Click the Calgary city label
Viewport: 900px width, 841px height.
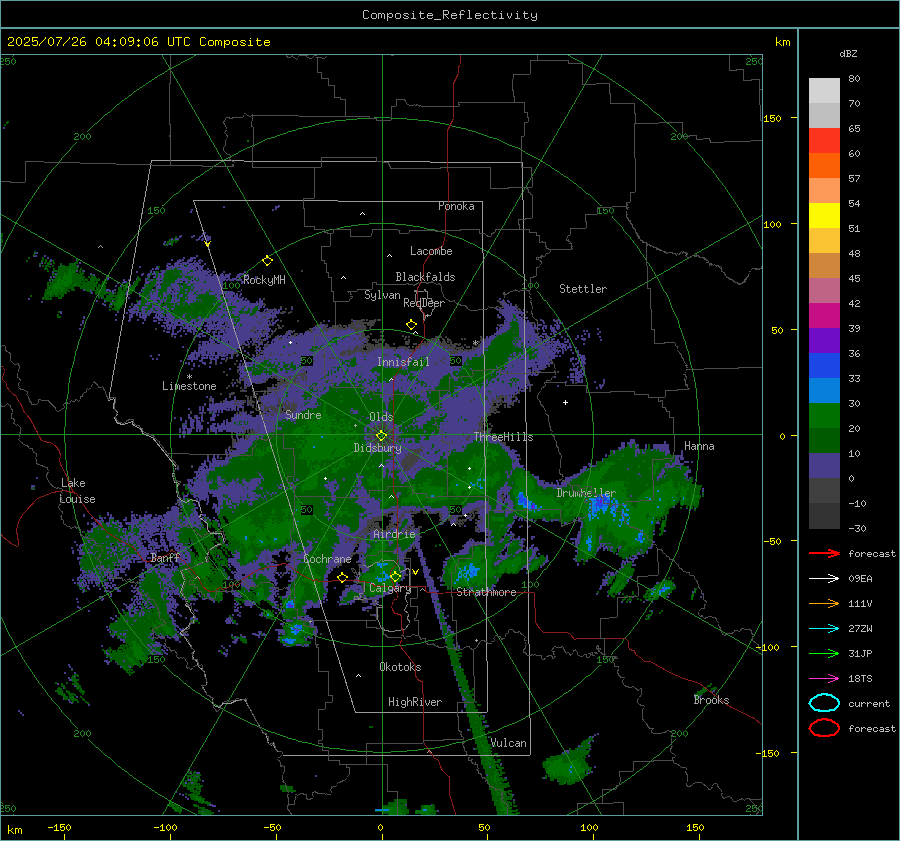(x=390, y=588)
